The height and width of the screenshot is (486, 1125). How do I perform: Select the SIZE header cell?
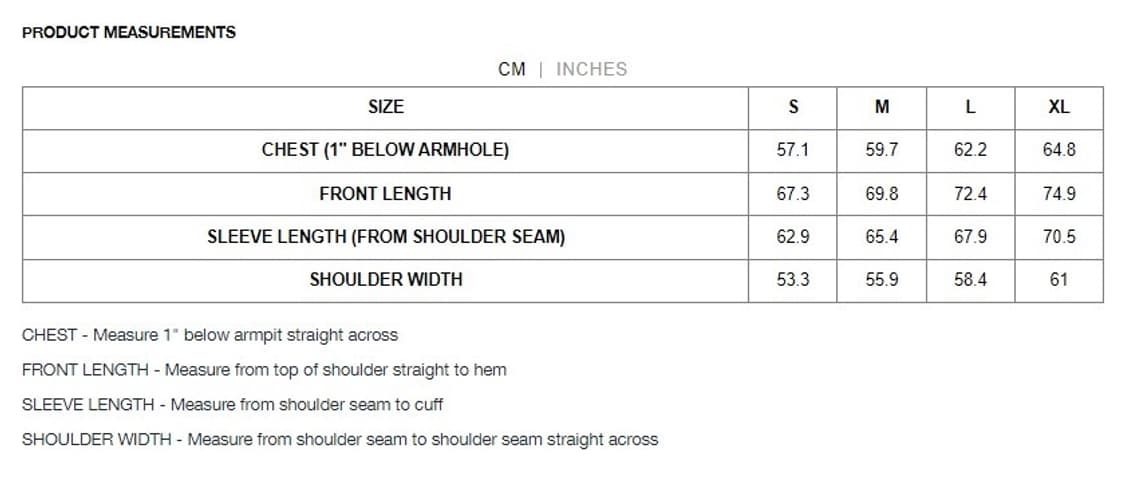click(x=386, y=107)
